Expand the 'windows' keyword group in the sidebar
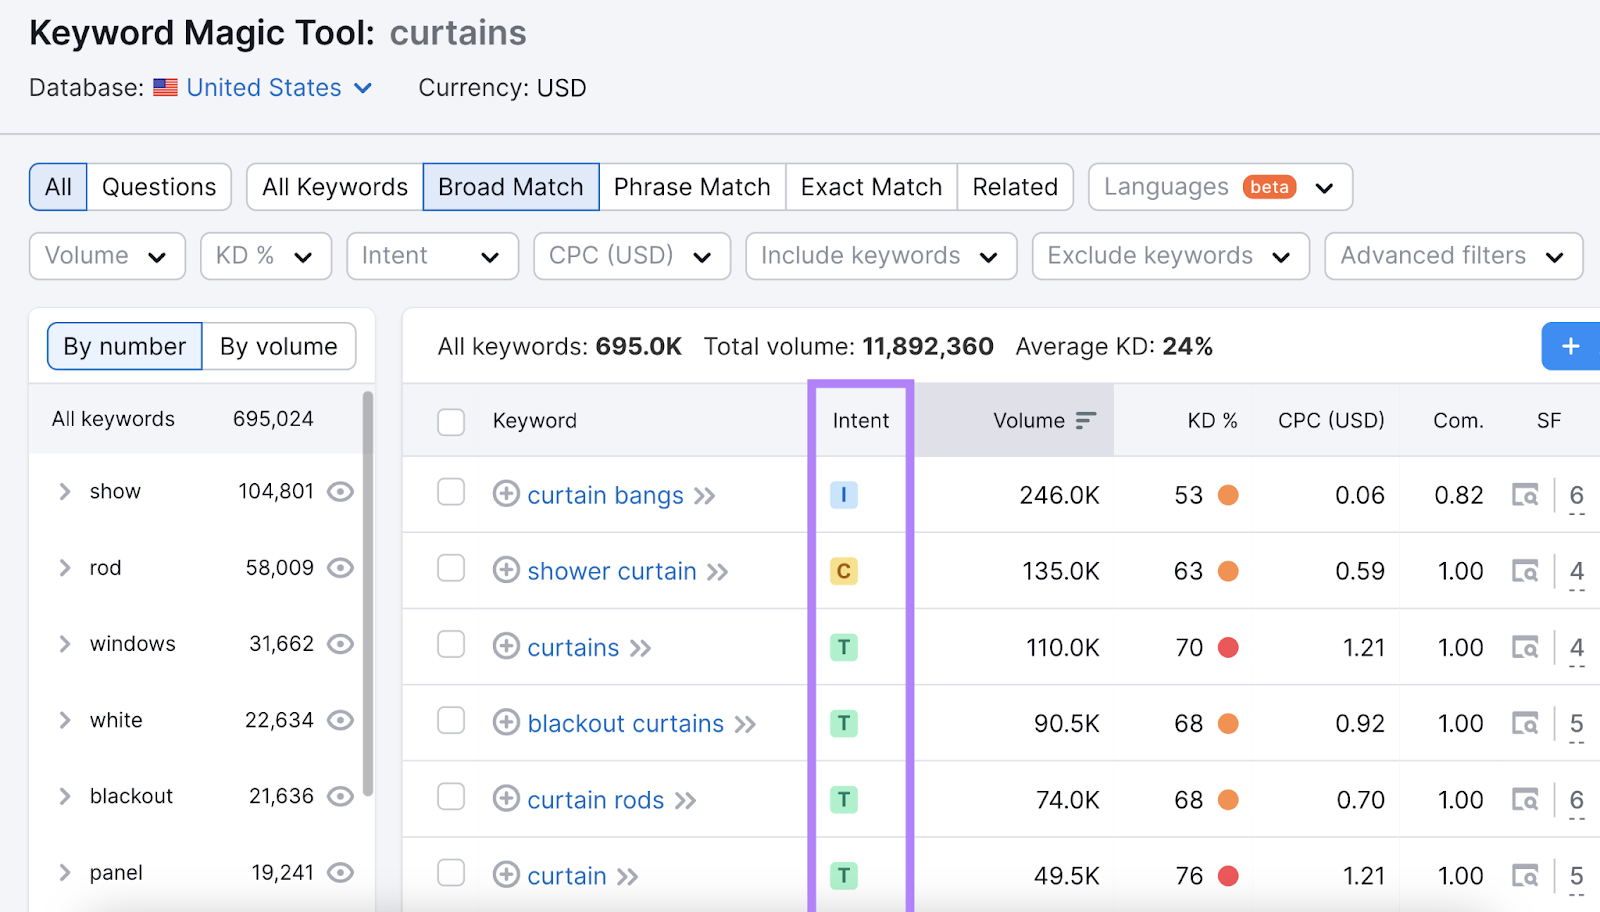This screenshot has height=912, width=1600. pos(64,644)
